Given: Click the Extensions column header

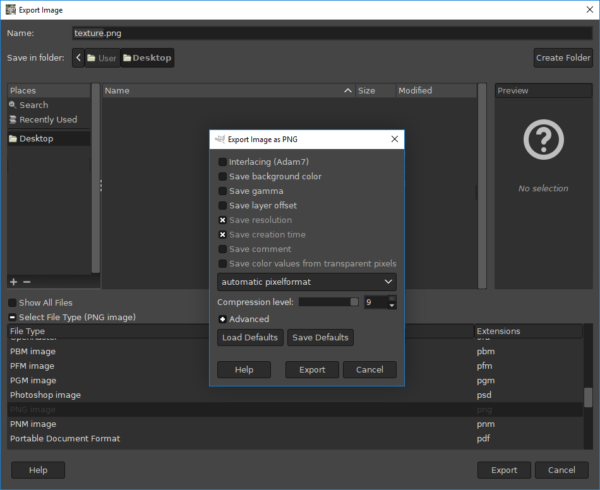Looking at the screenshot, I should [x=528, y=331].
